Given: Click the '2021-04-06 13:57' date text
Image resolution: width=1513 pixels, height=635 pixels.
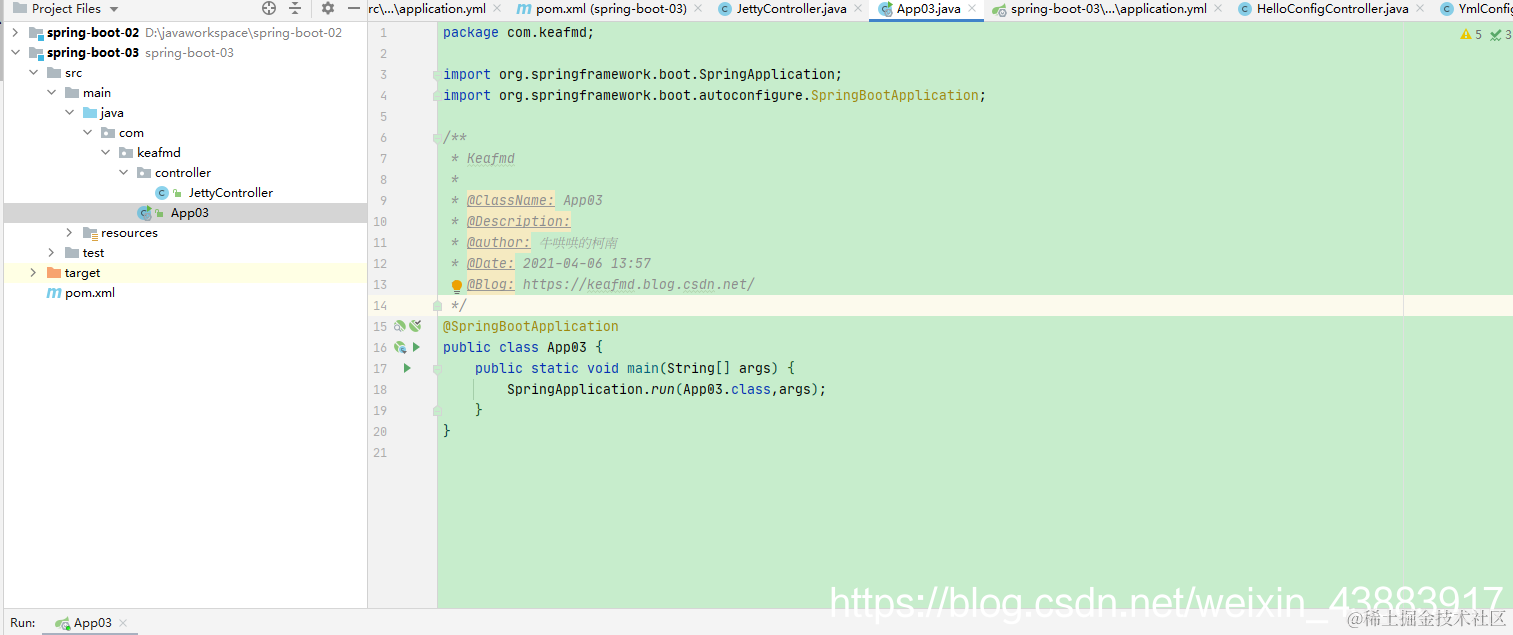Looking at the screenshot, I should coord(587,263).
